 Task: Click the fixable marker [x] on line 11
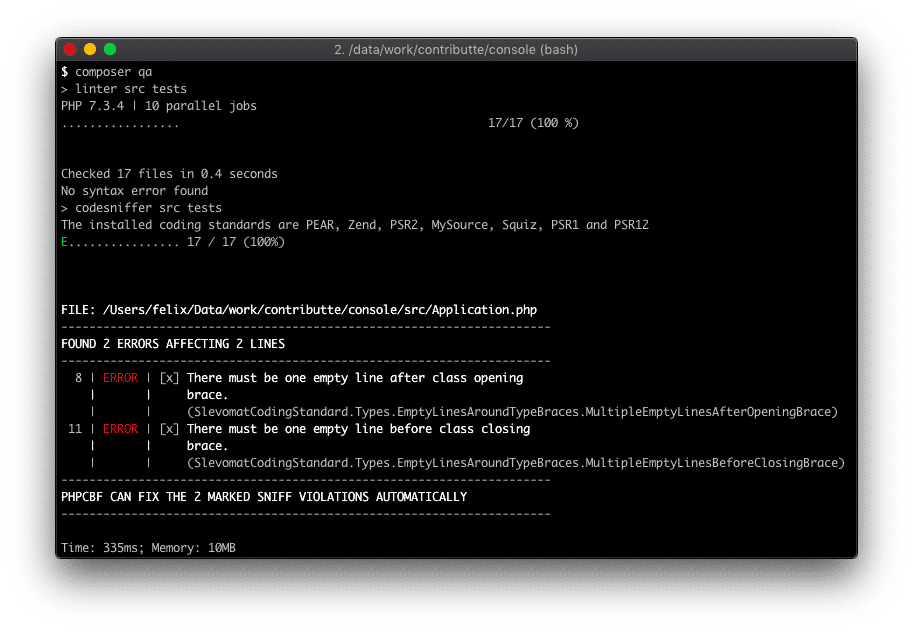coord(168,429)
